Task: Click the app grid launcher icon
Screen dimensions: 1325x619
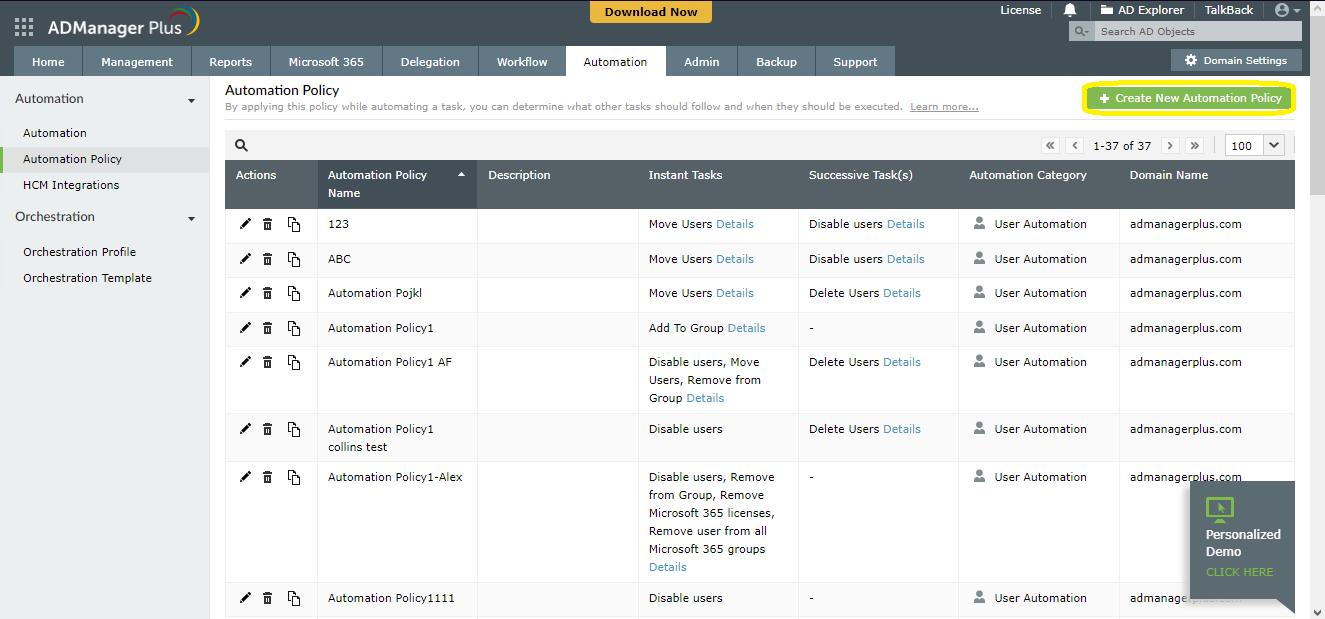Action: click(x=24, y=27)
